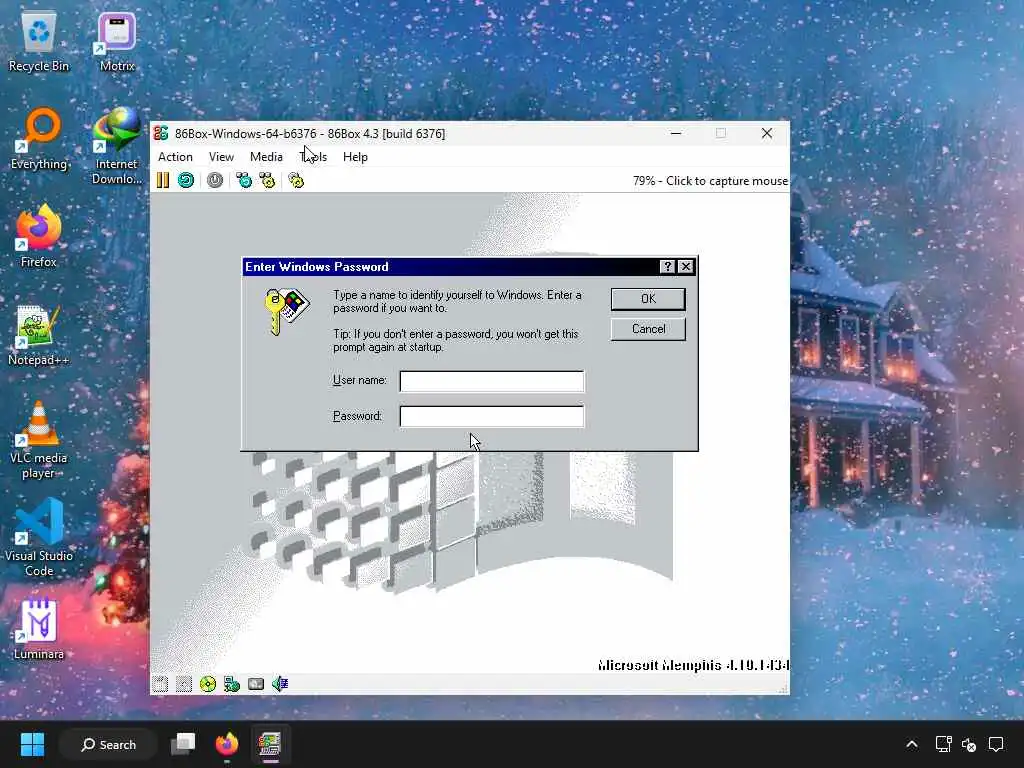
Task: Click the 86Box taskbar button
Action: [x=269, y=744]
